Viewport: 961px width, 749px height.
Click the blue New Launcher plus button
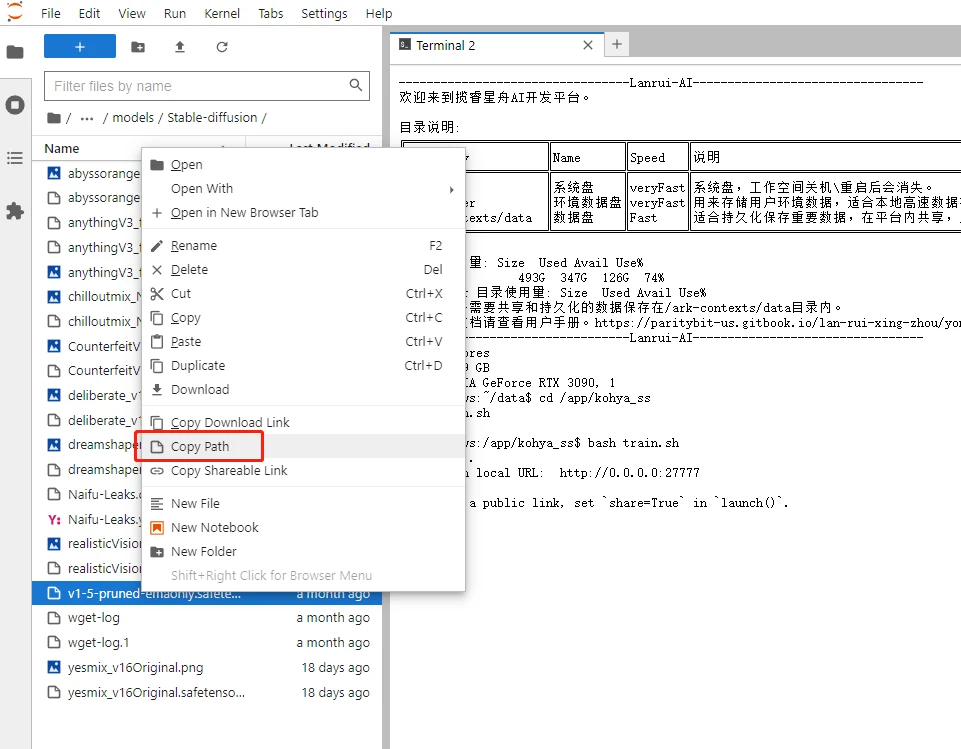pos(80,47)
